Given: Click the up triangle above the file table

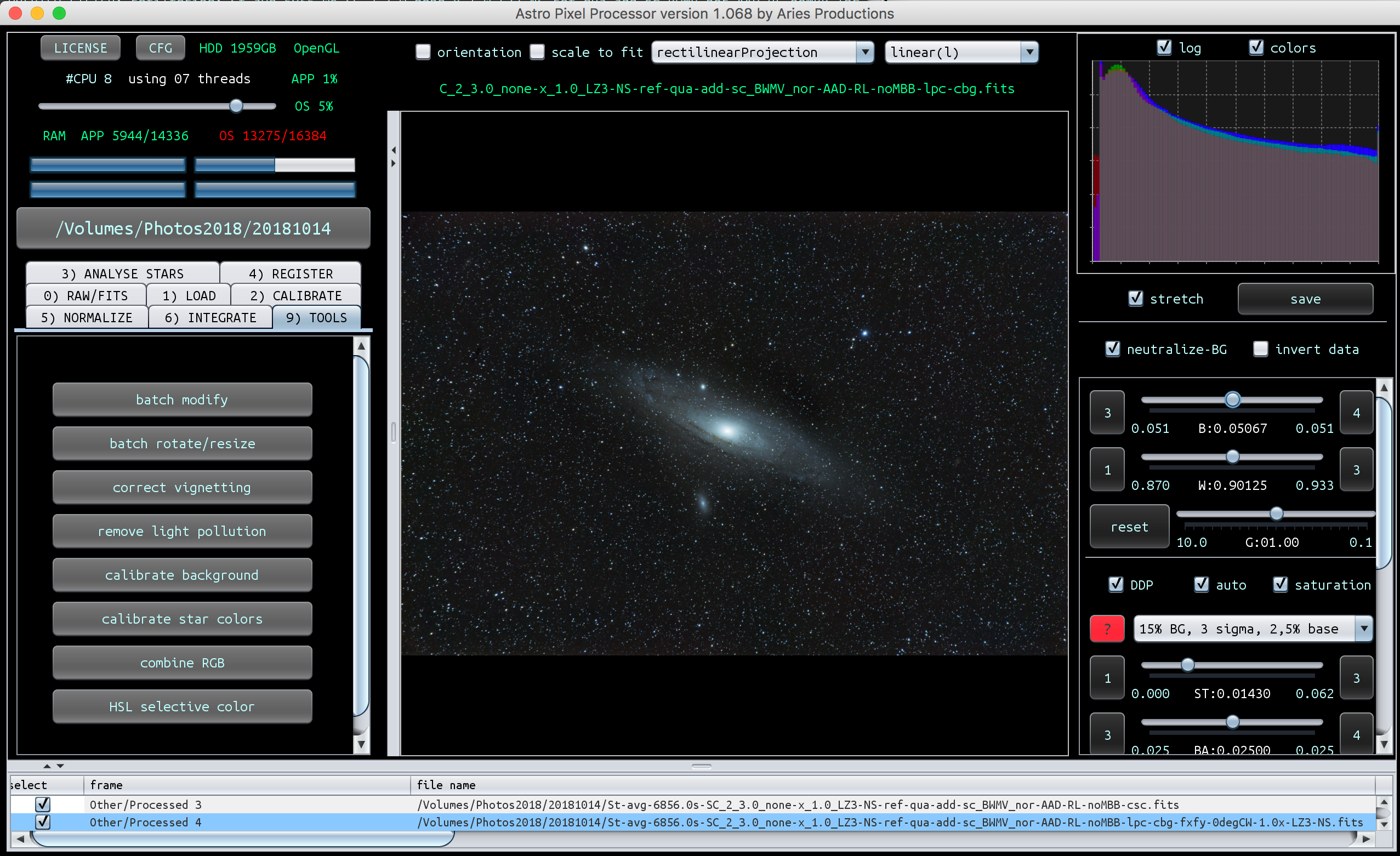Looking at the screenshot, I should tap(46, 766).
